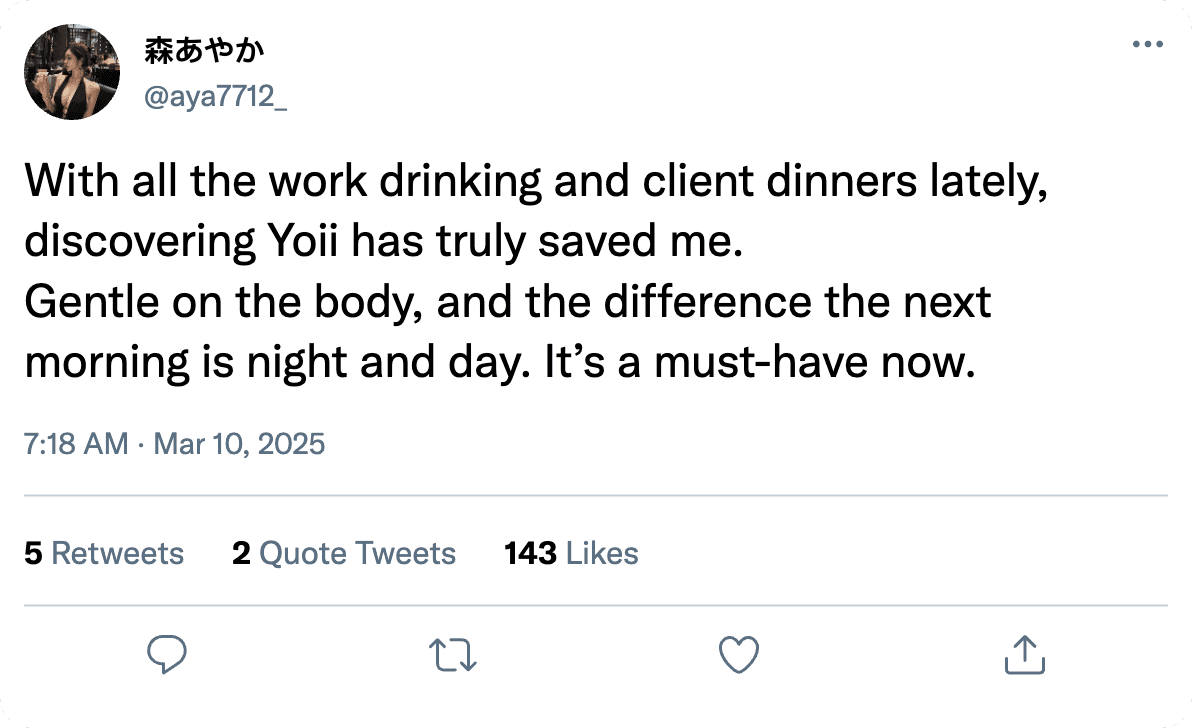Viewport: 1192px width, 728px height.
Task: Click the bold 2 quote count number
Action: pyautogui.click(x=241, y=553)
